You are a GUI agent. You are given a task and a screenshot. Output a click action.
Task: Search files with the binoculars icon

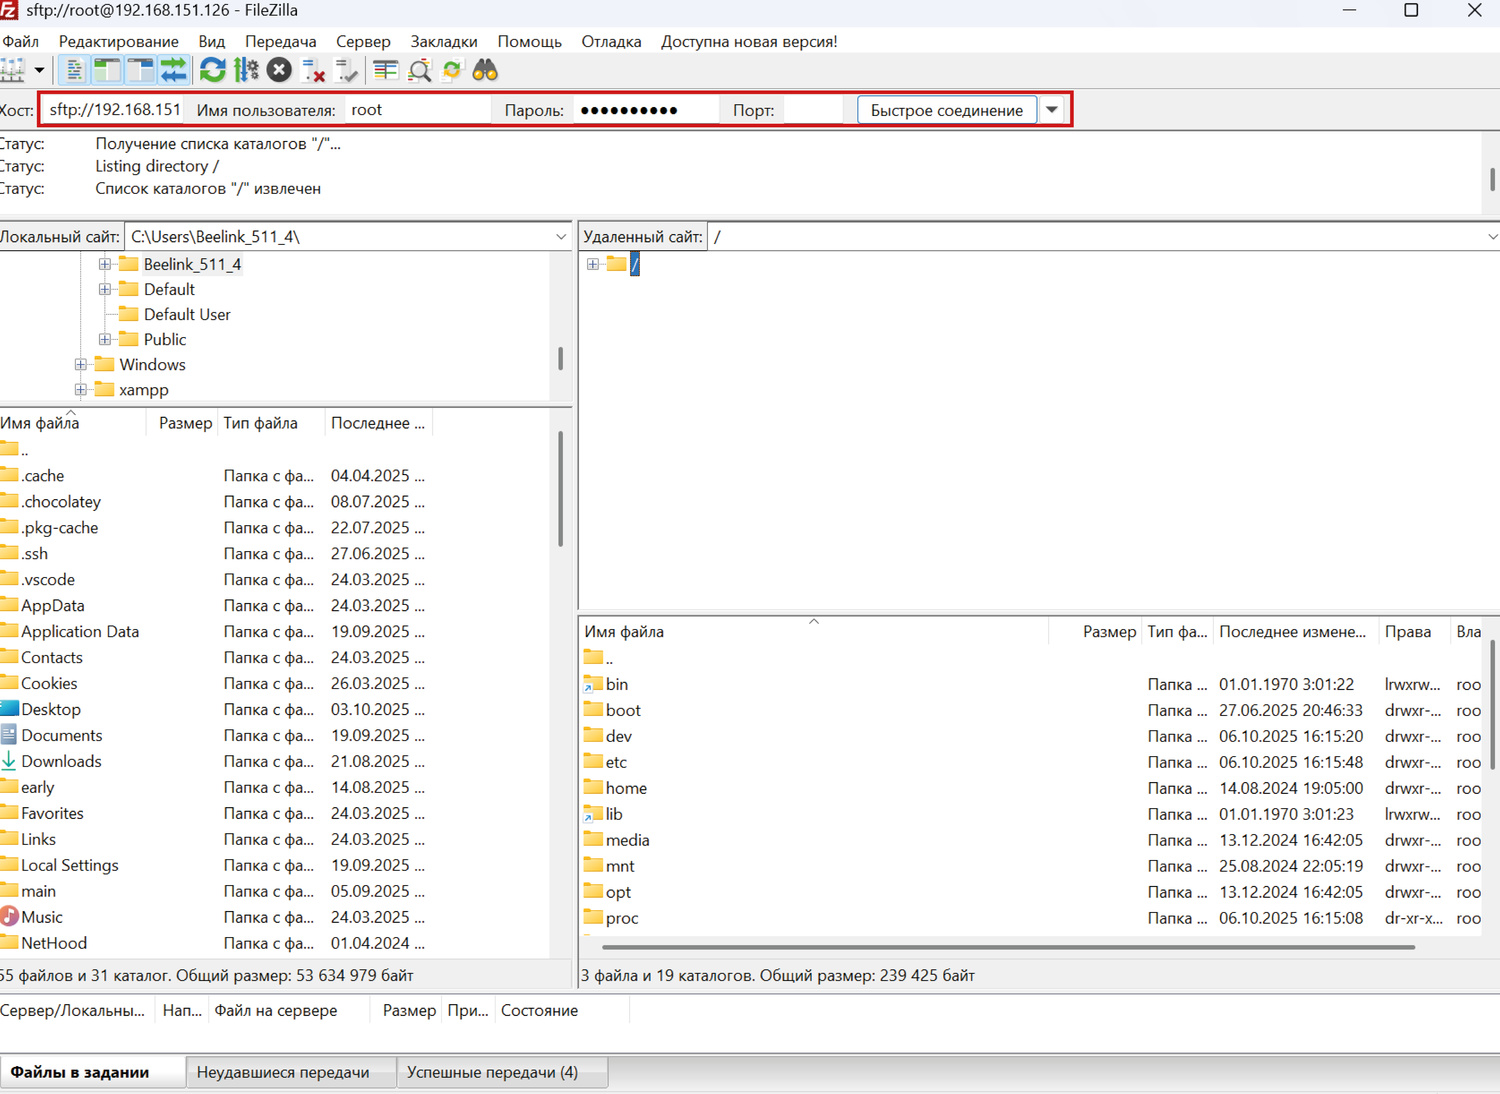[x=485, y=70]
